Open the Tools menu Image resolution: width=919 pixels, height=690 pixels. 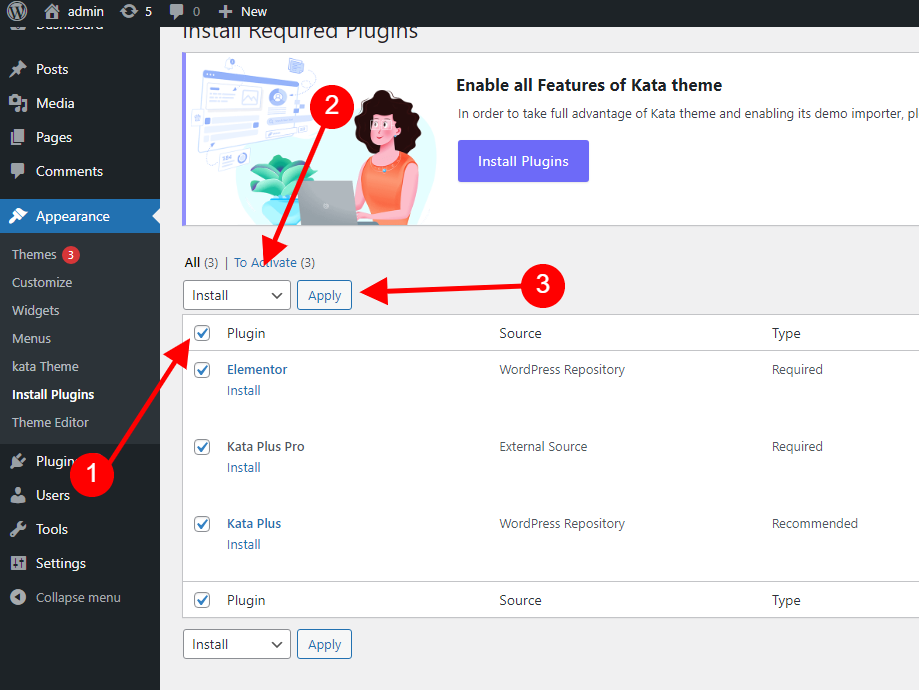(52, 529)
